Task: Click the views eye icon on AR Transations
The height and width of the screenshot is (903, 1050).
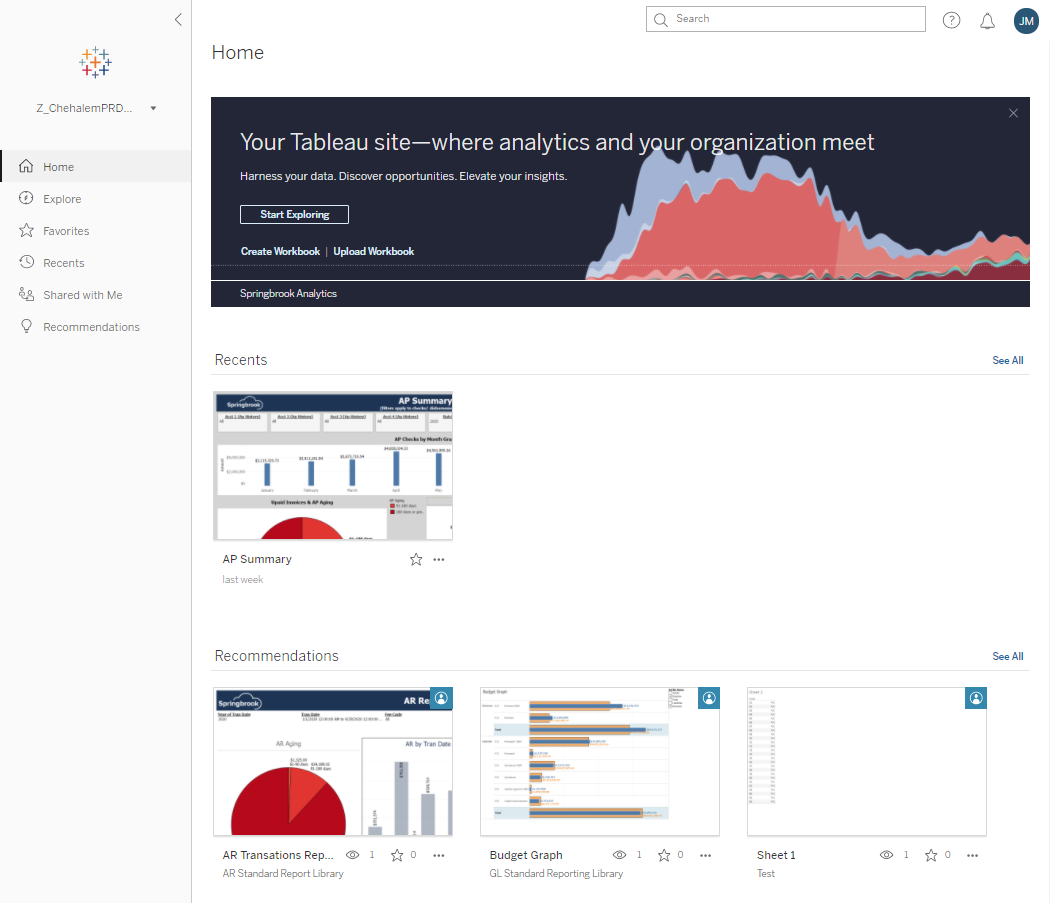Action: click(352, 855)
